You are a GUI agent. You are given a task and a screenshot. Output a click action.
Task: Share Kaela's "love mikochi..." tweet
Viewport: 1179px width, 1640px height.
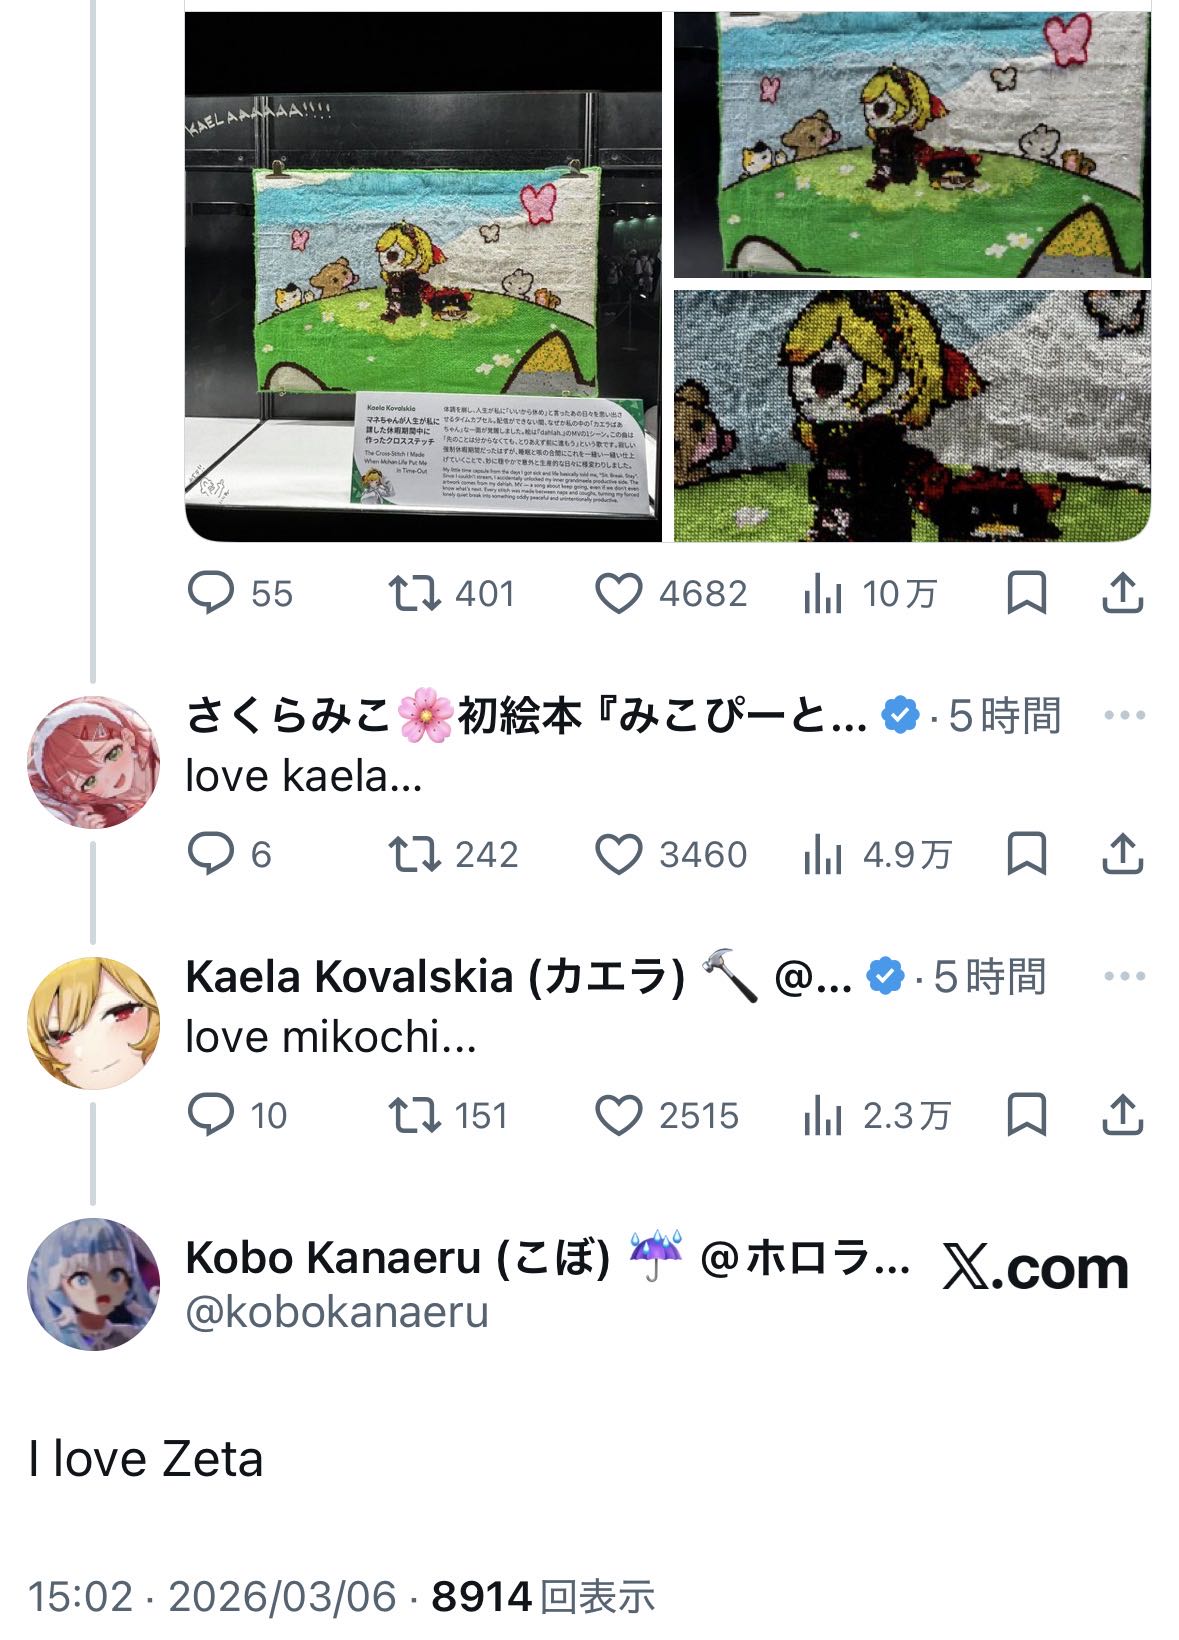[1122, 1115]
